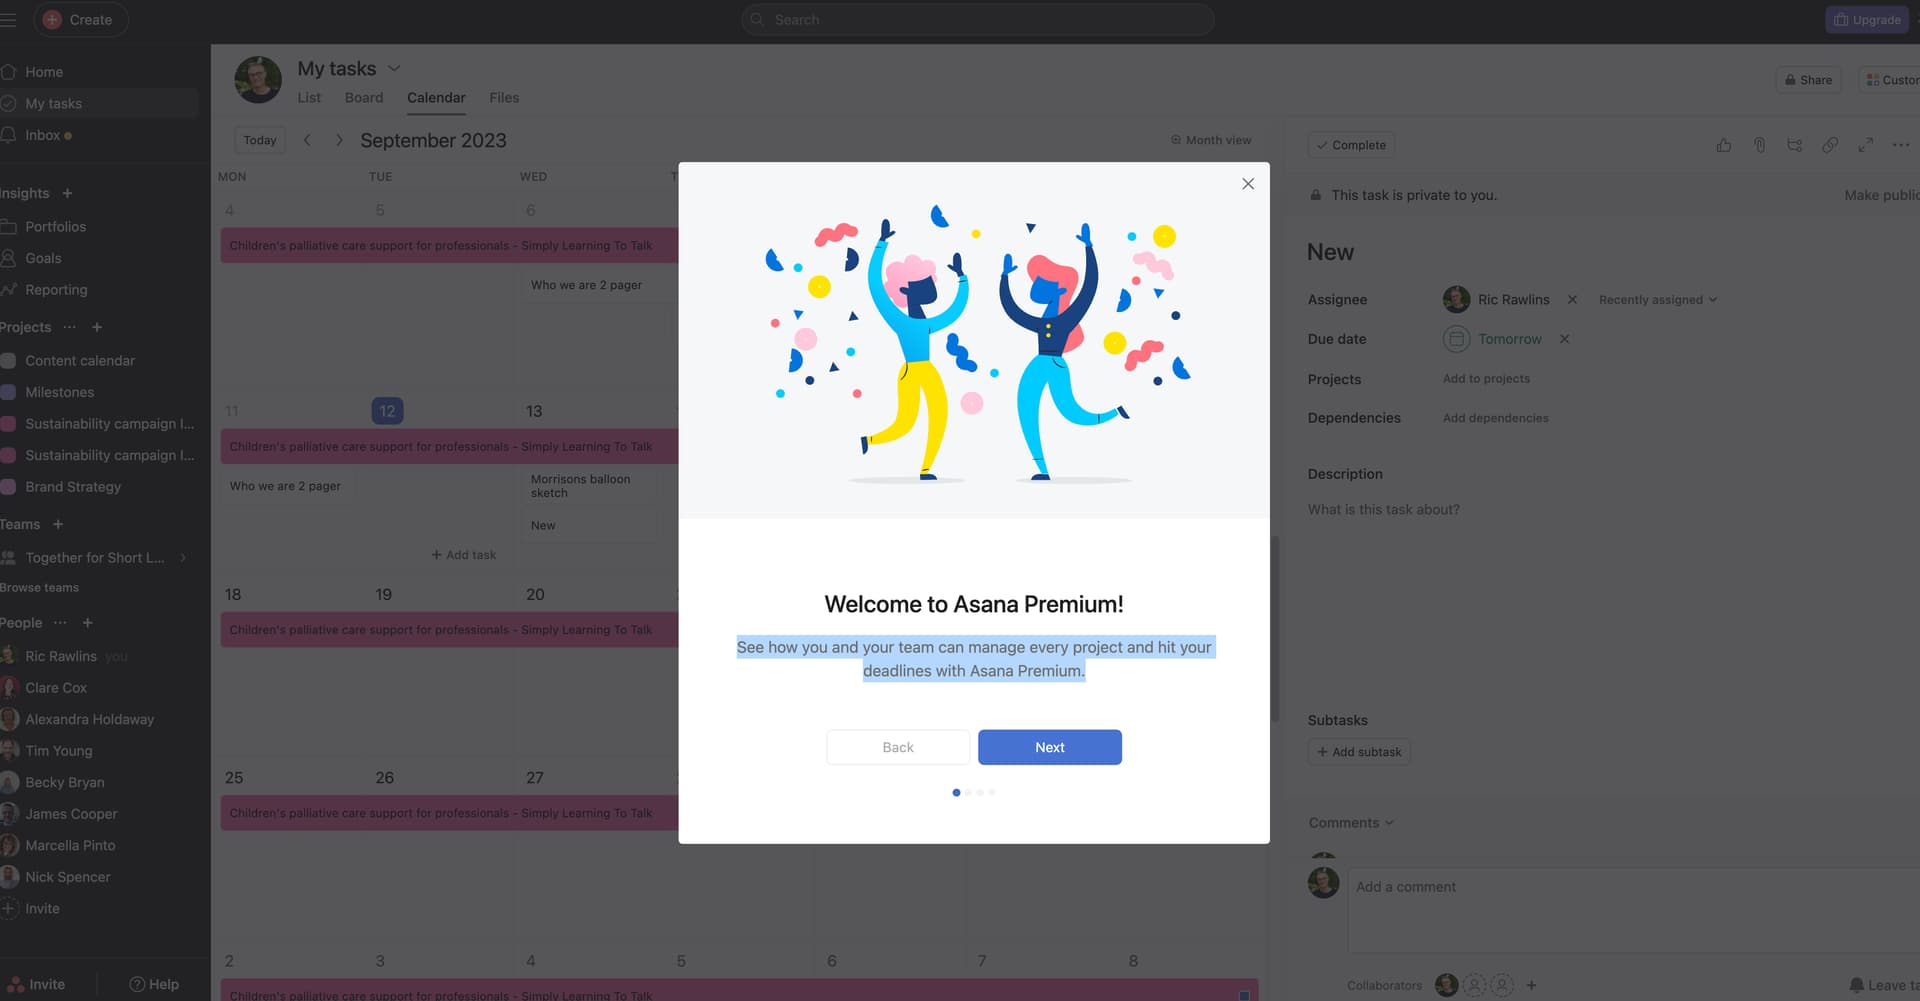Image resolution: width=1920 pixels, height=1001 pixels.
Task: Open the Brand Strategy project
Action: point(73,487)
